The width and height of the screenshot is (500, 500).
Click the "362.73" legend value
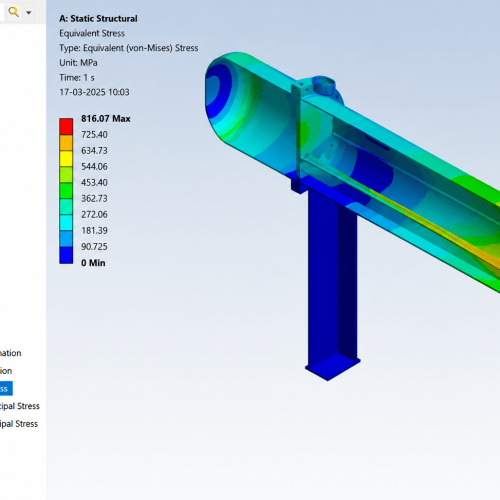pyautogui.click(x=94, y=199)
